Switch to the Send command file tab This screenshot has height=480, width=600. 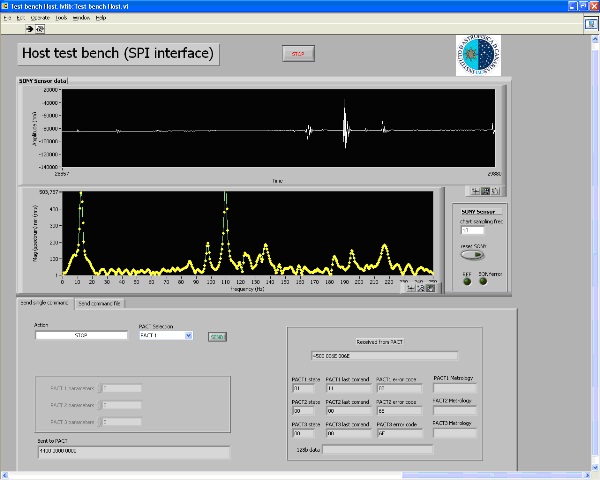pos(100,302)
